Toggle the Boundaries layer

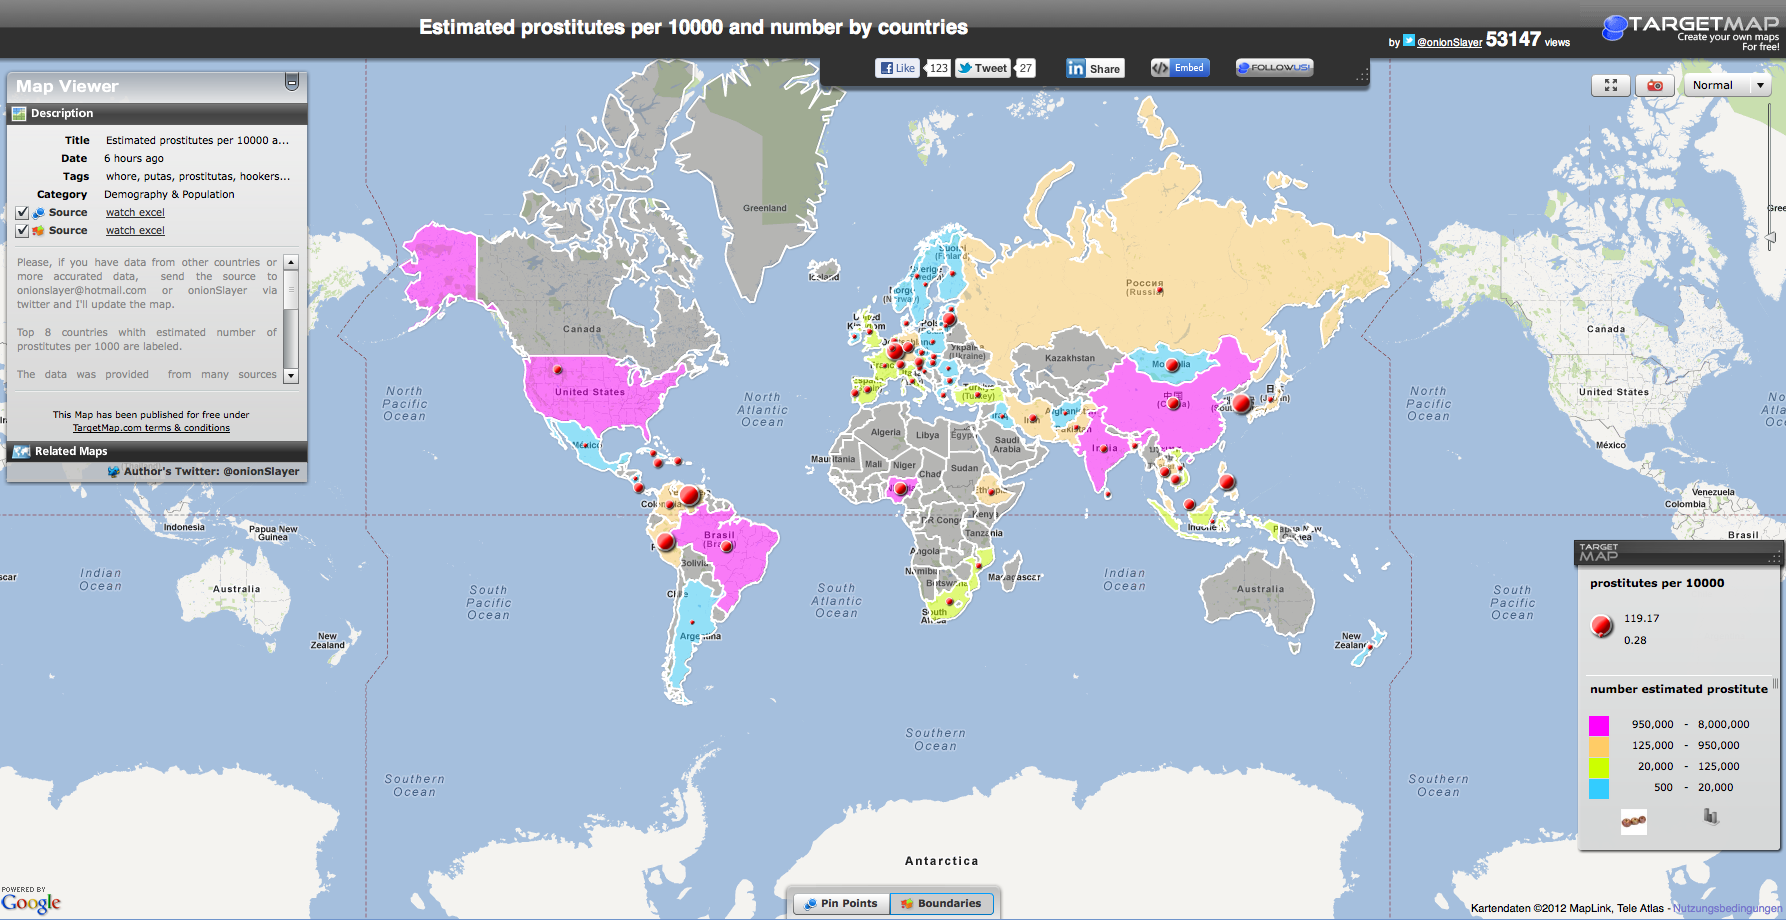(941, 903)
